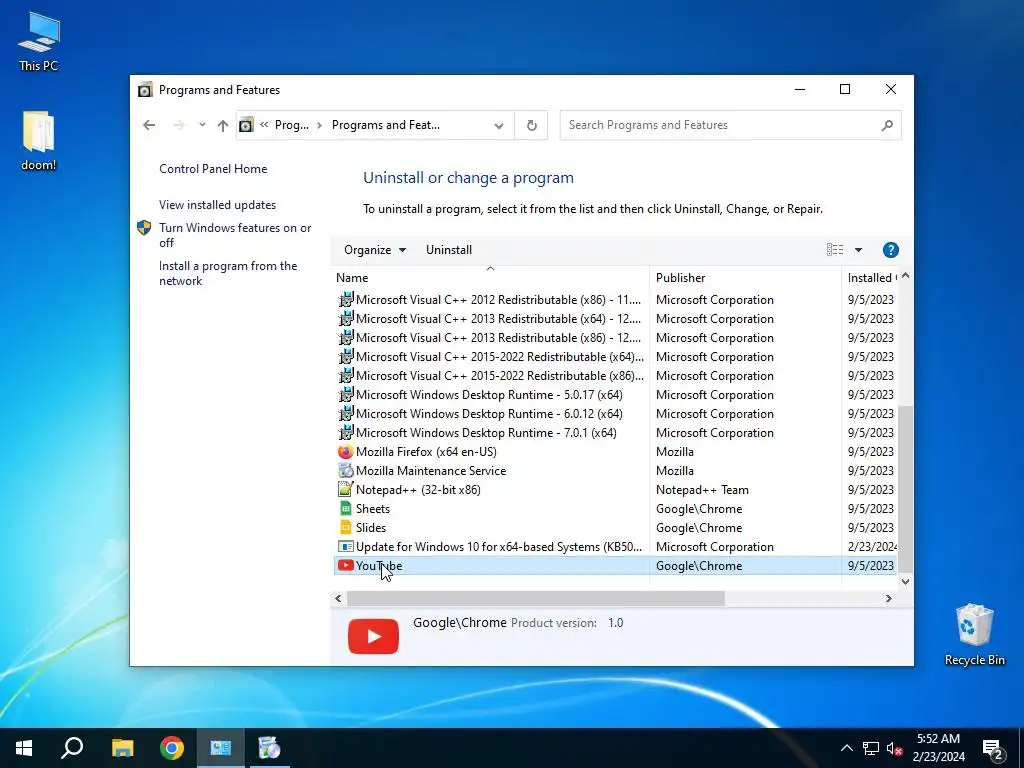
Task: Click the horizontal scrollbar left arrow
Action: (338, 598)
